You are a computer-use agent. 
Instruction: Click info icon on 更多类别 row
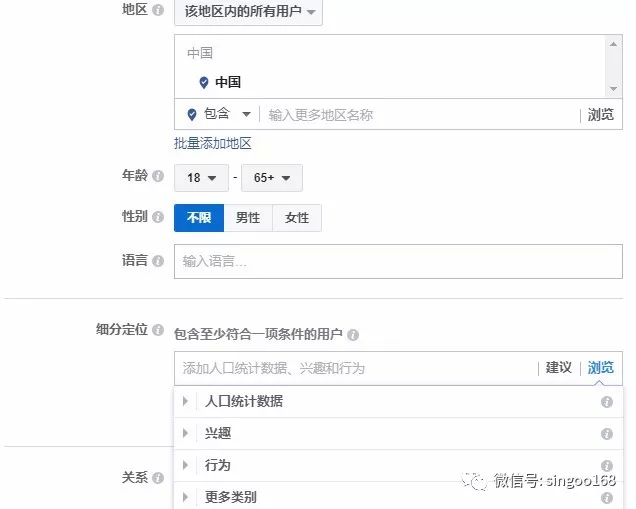[607, 498]
